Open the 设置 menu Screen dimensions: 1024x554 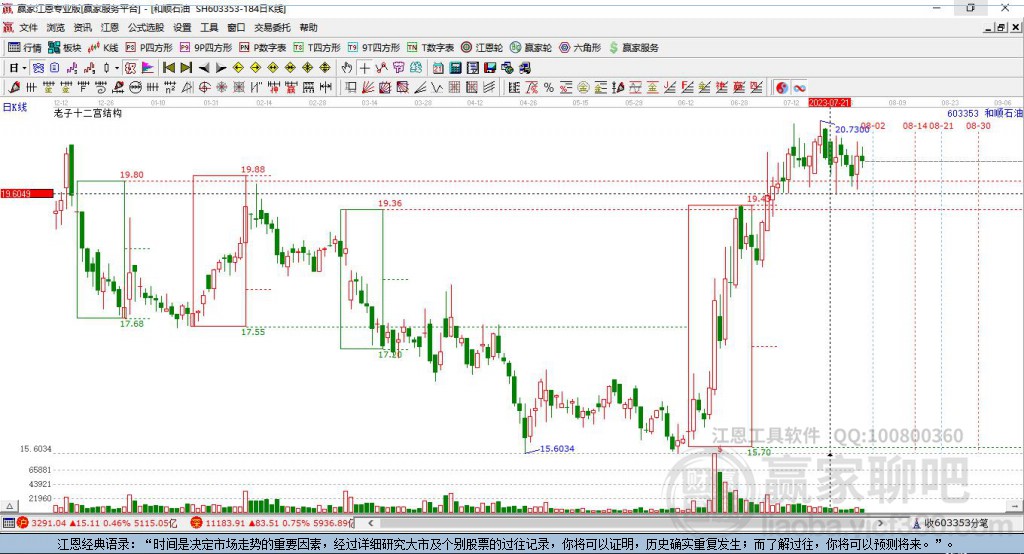pos(182,27)
